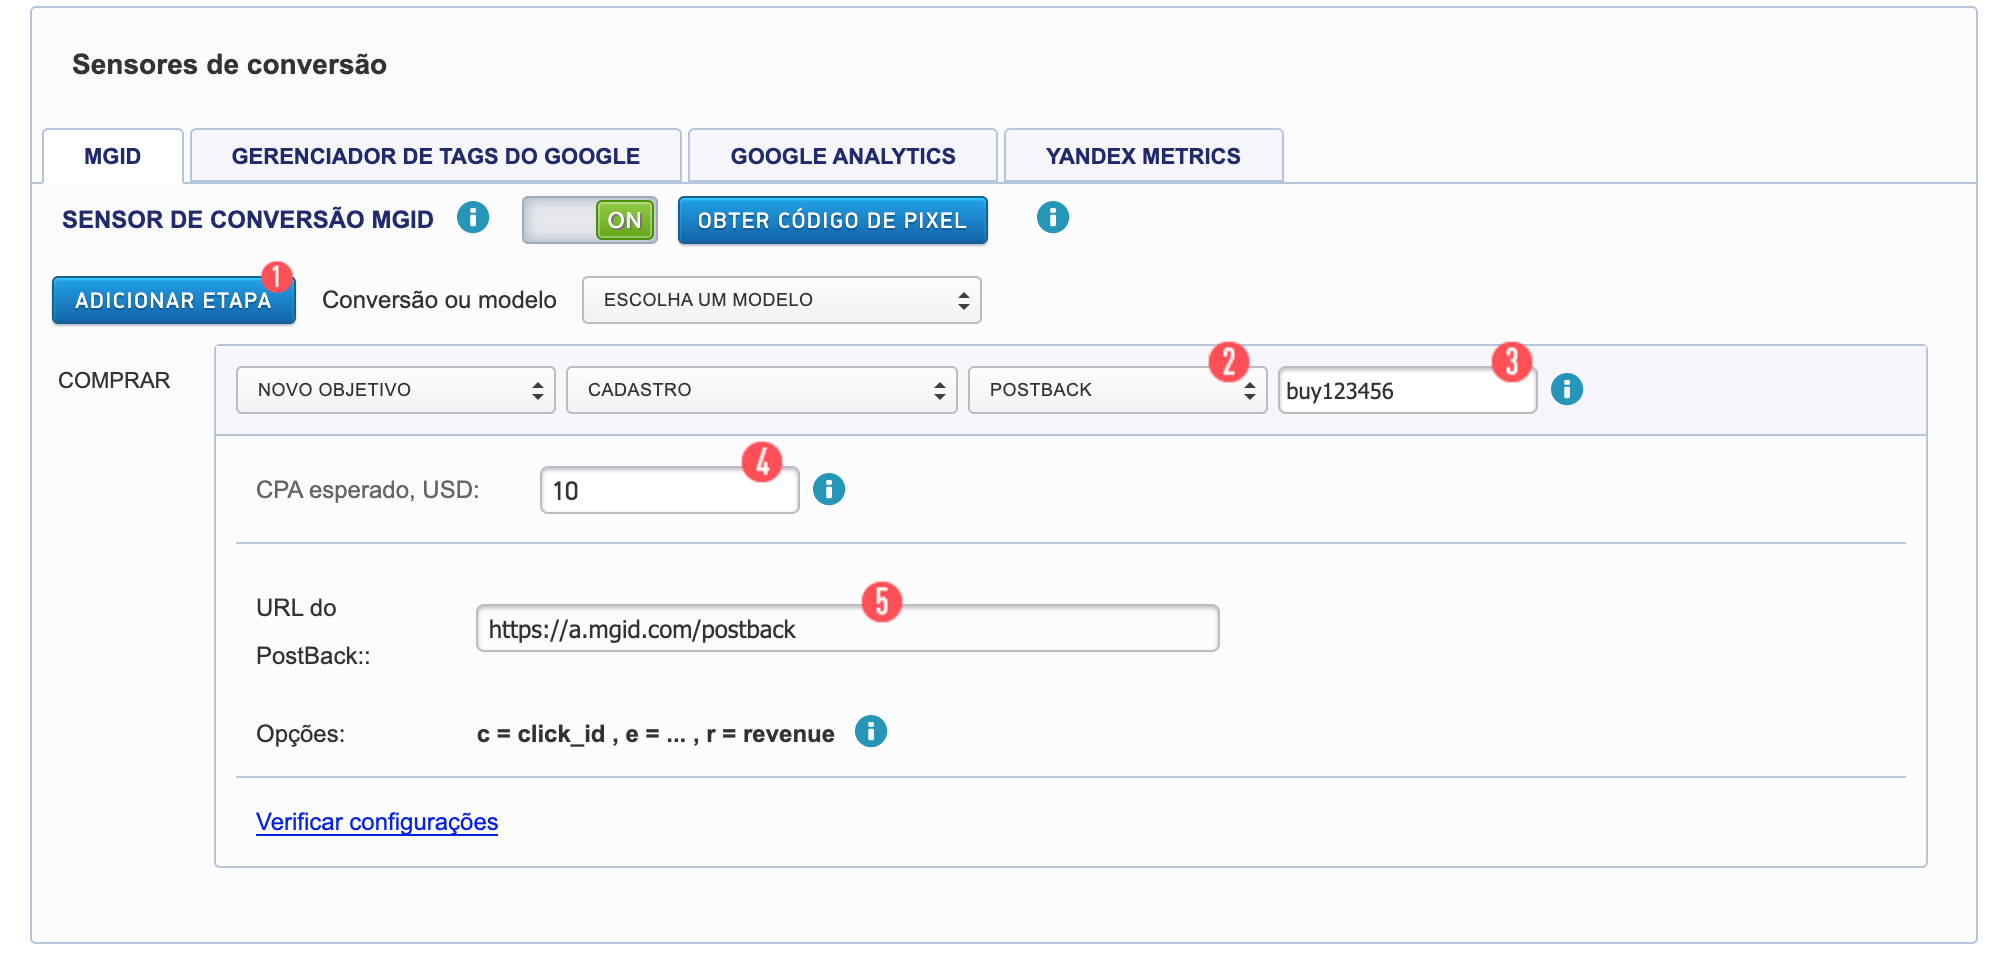The image size is (1989, 957).
Task: Open the Google Analytics tab
Action: pyautogui.click(x=842, y=156)
